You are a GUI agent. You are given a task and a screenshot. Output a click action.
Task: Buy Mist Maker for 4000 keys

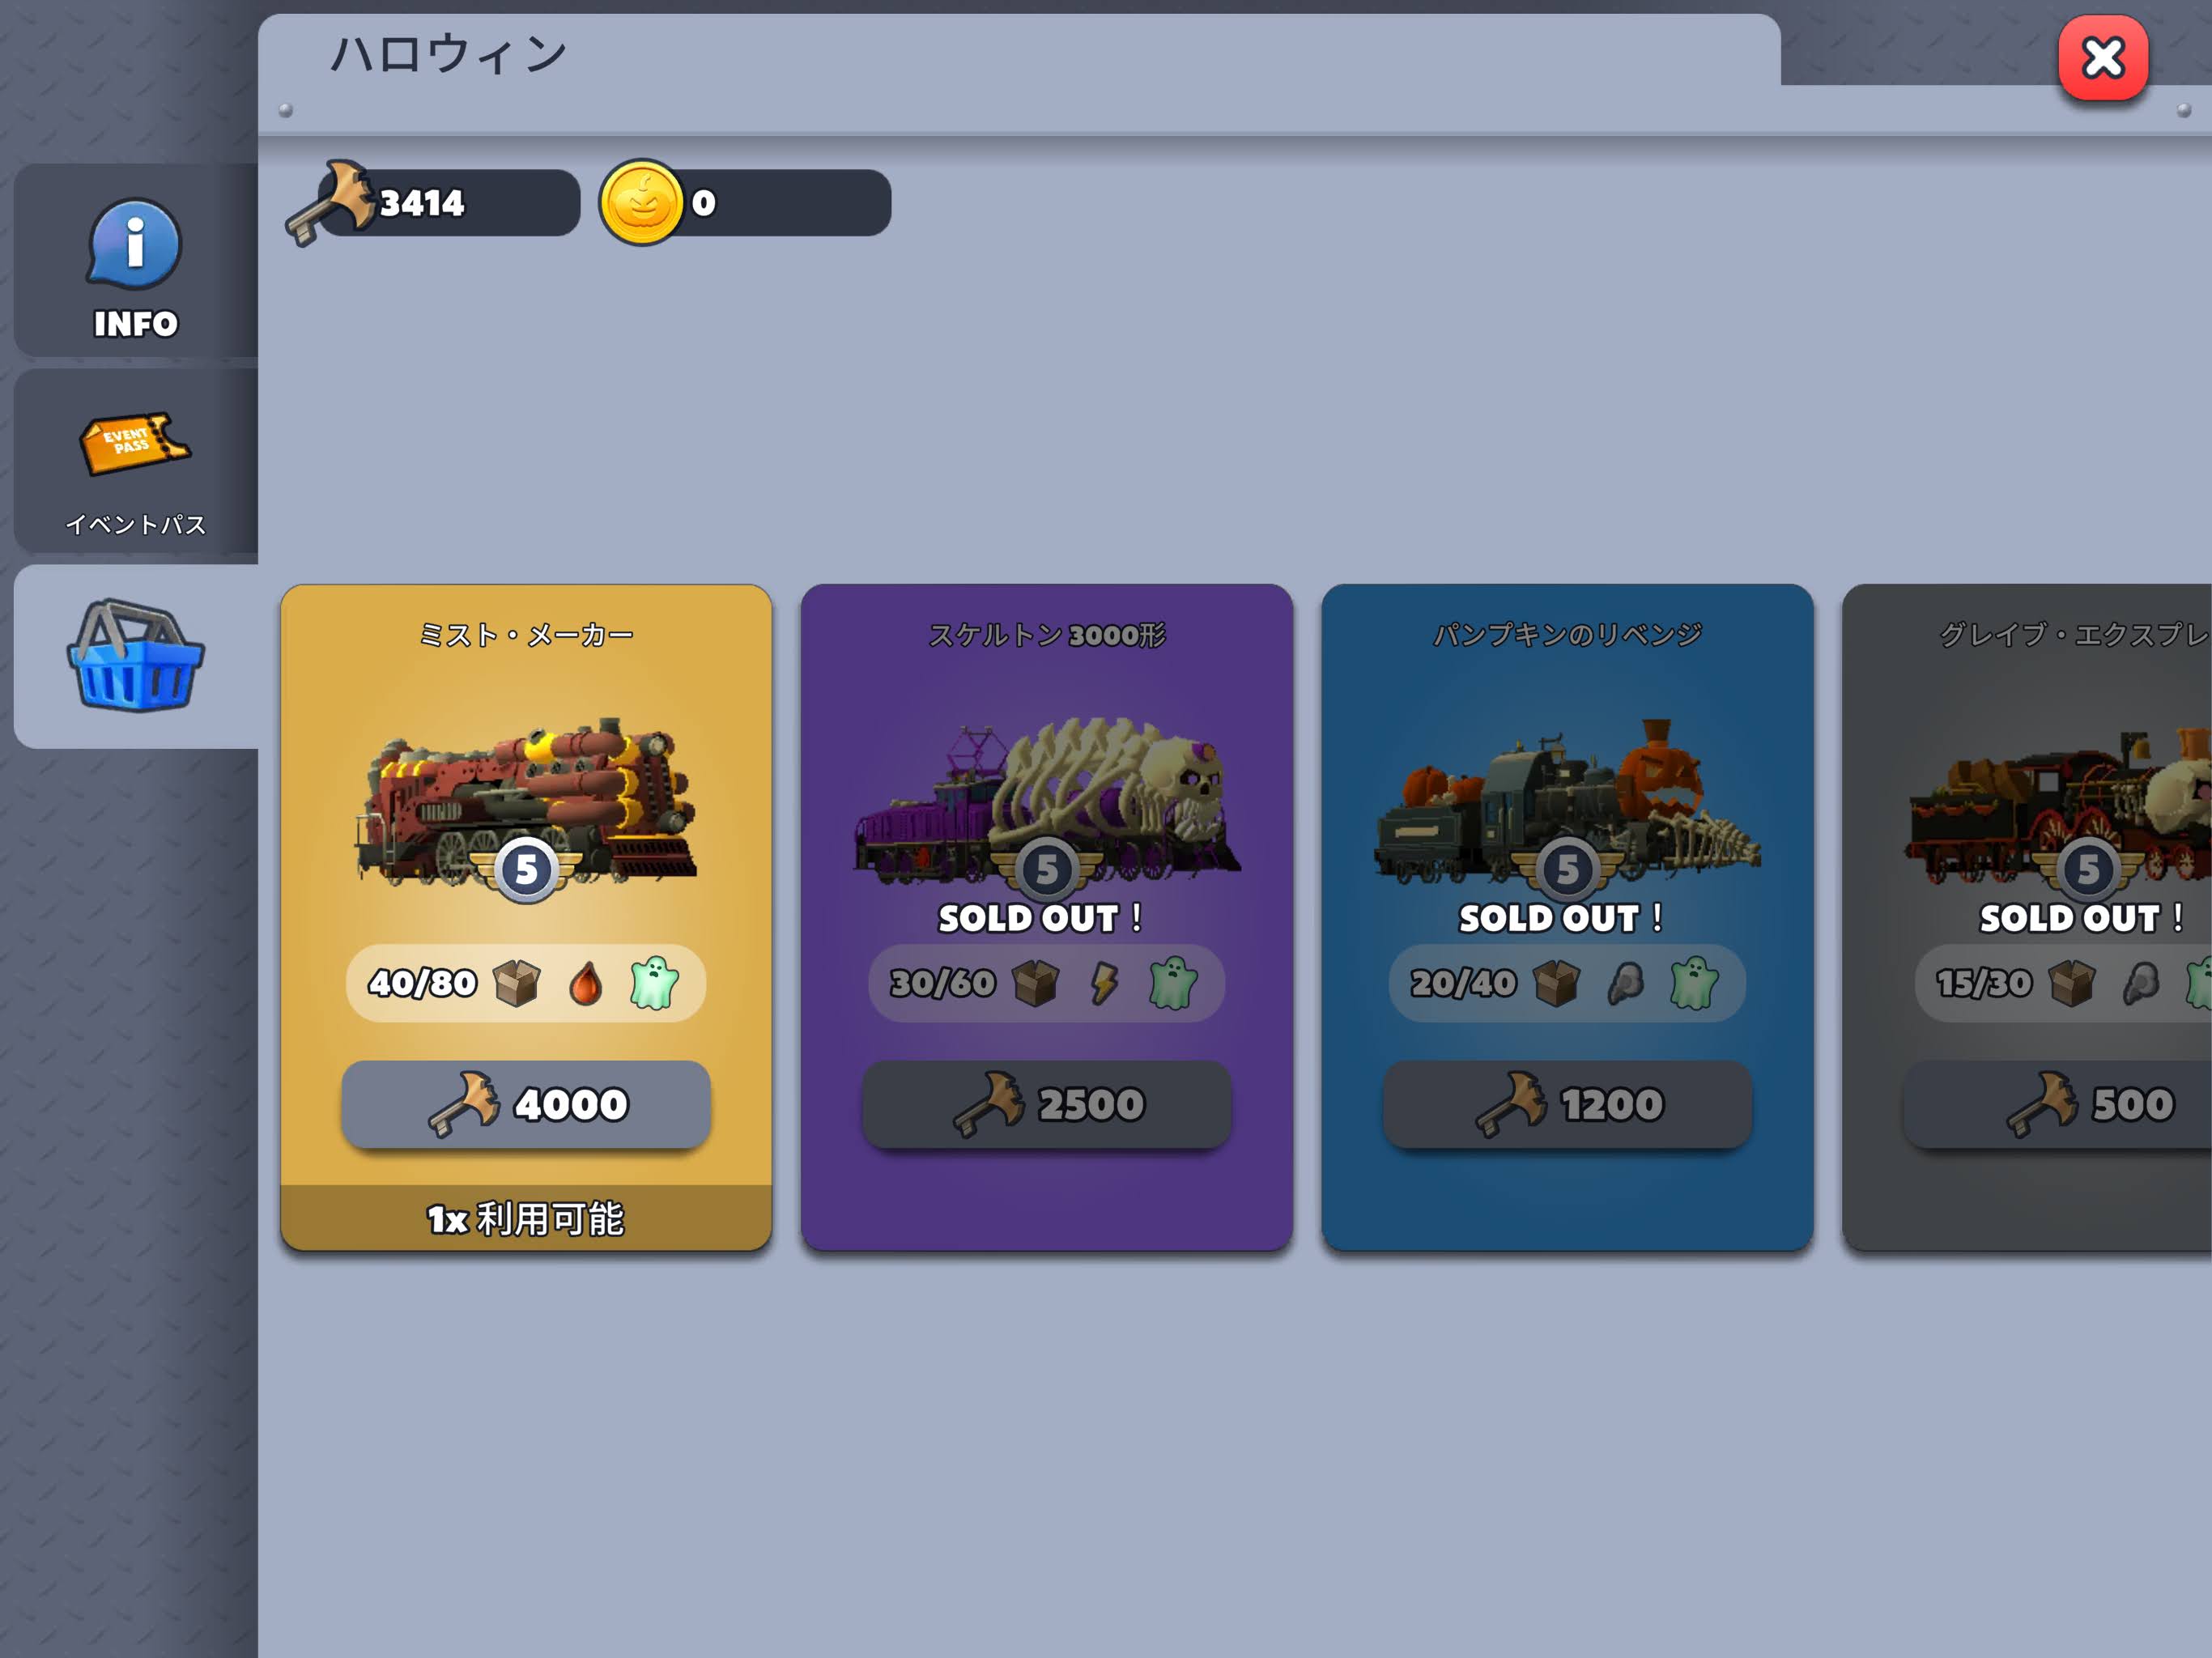526,1104
